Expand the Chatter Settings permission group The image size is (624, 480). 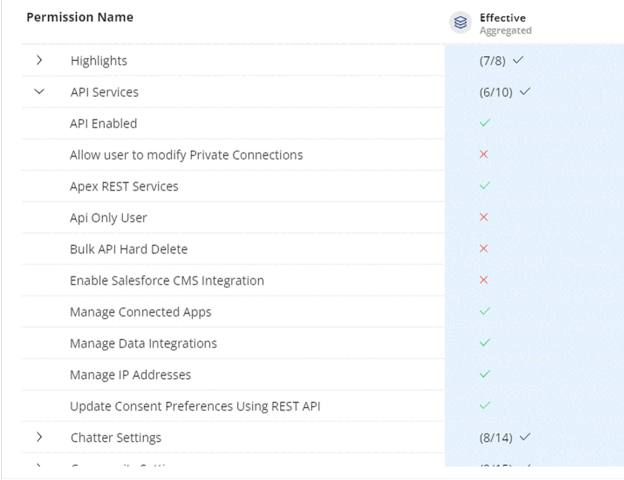[x=39, y=437]
